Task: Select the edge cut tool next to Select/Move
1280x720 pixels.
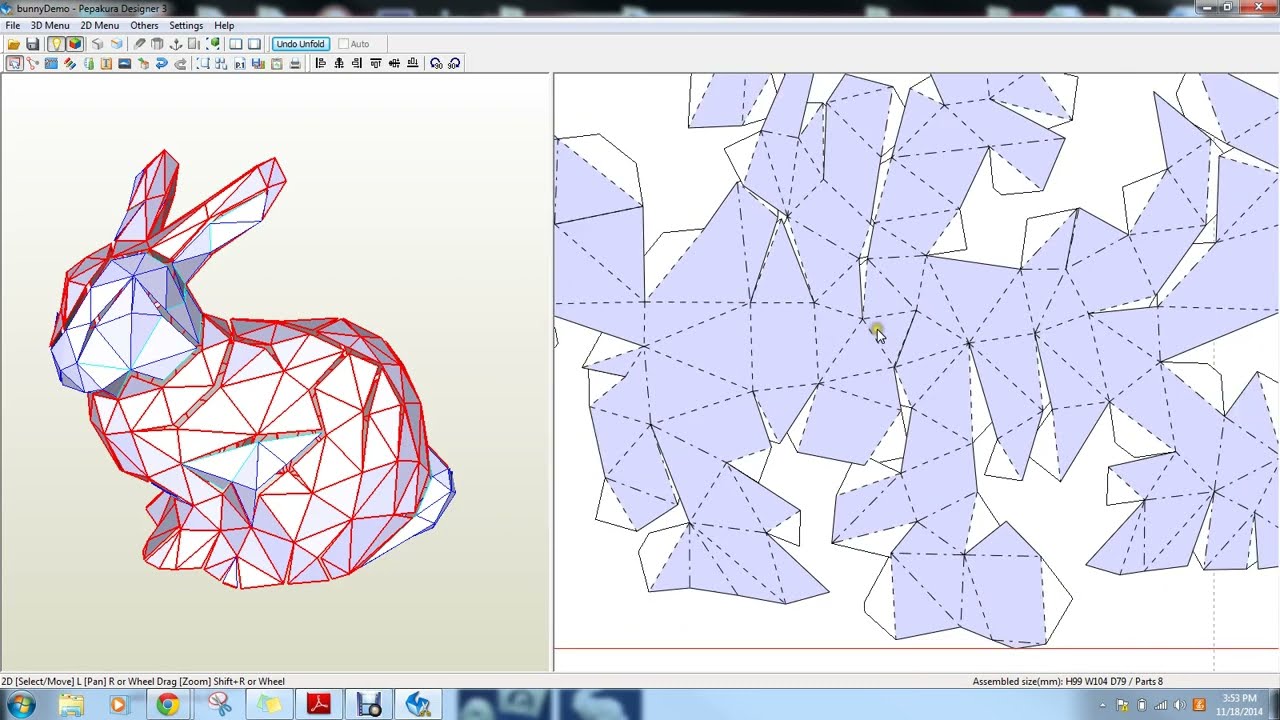Action: pyautogui.click(x=32, y=63)
